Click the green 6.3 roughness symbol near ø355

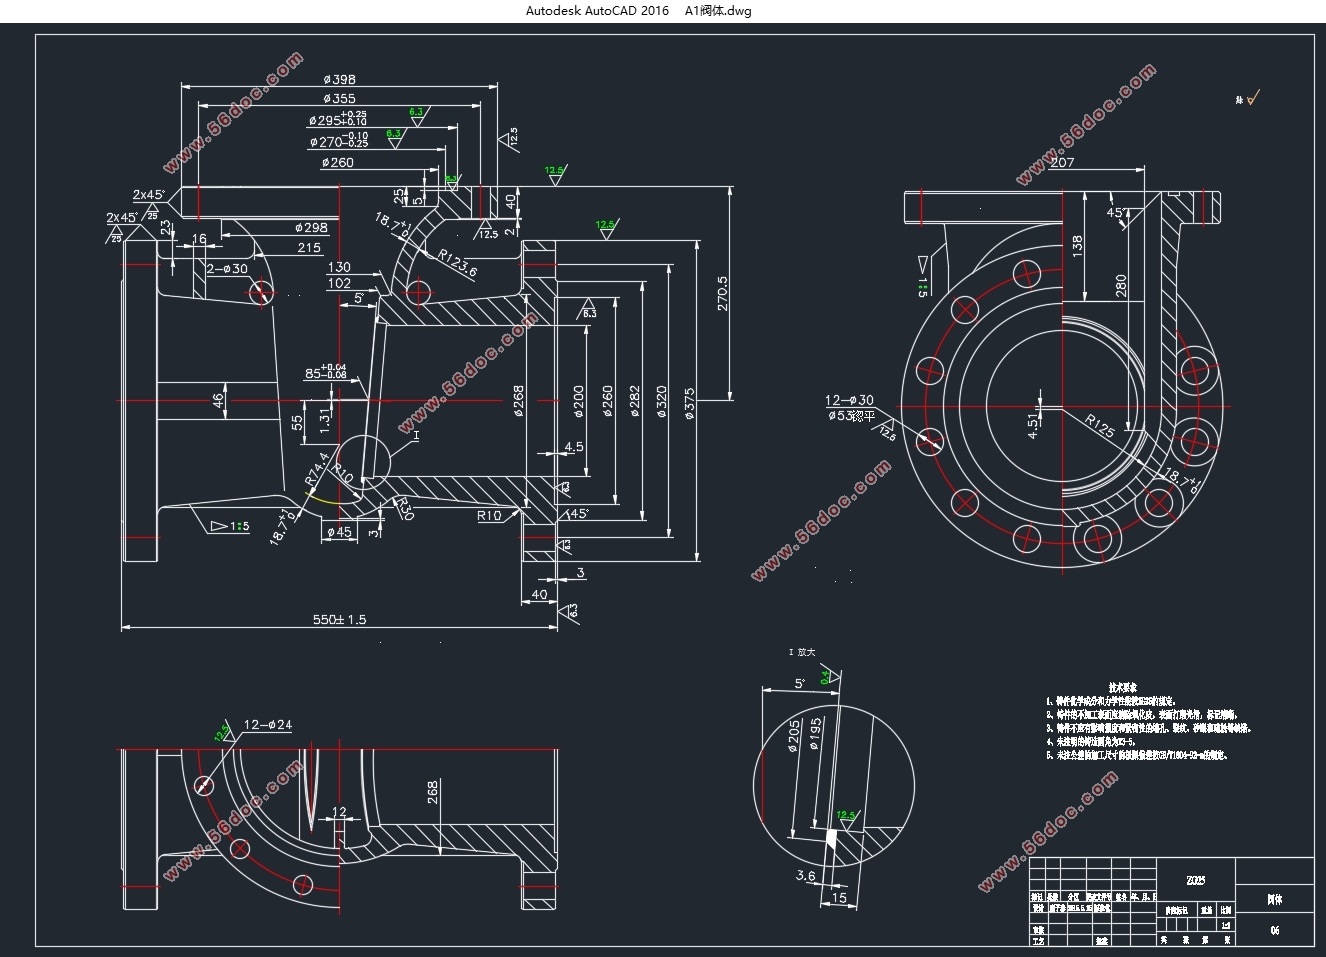click(x=416, y=112)
